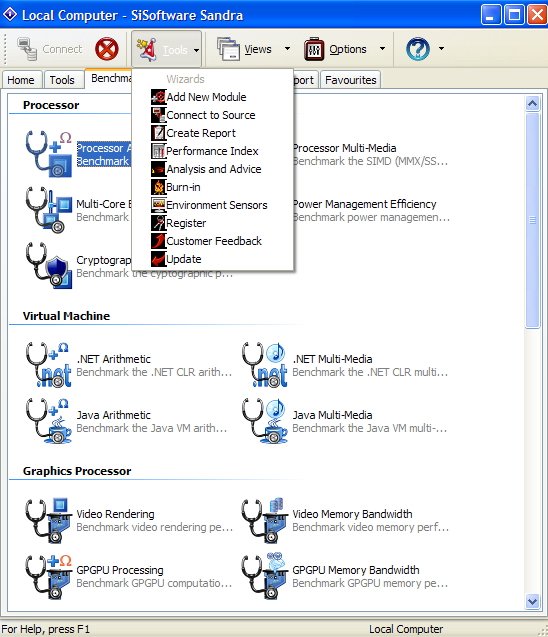
Task: Open the Options toolbar label
Action: (348, 50)
